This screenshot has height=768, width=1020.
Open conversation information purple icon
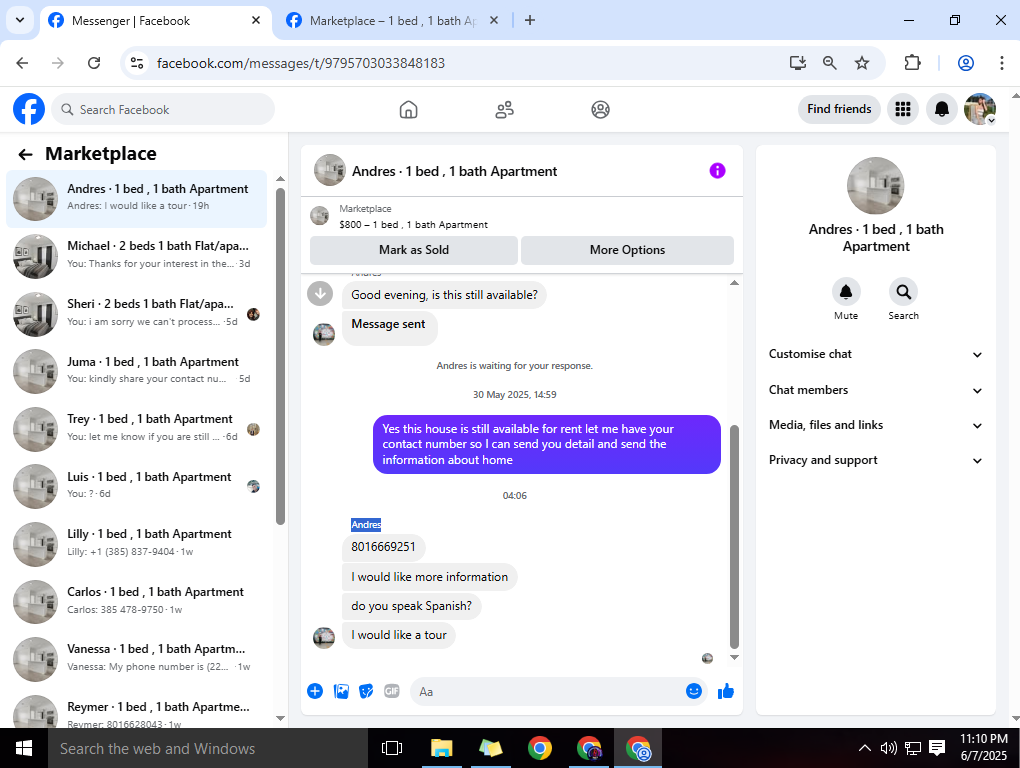click(x=717, y=171)
